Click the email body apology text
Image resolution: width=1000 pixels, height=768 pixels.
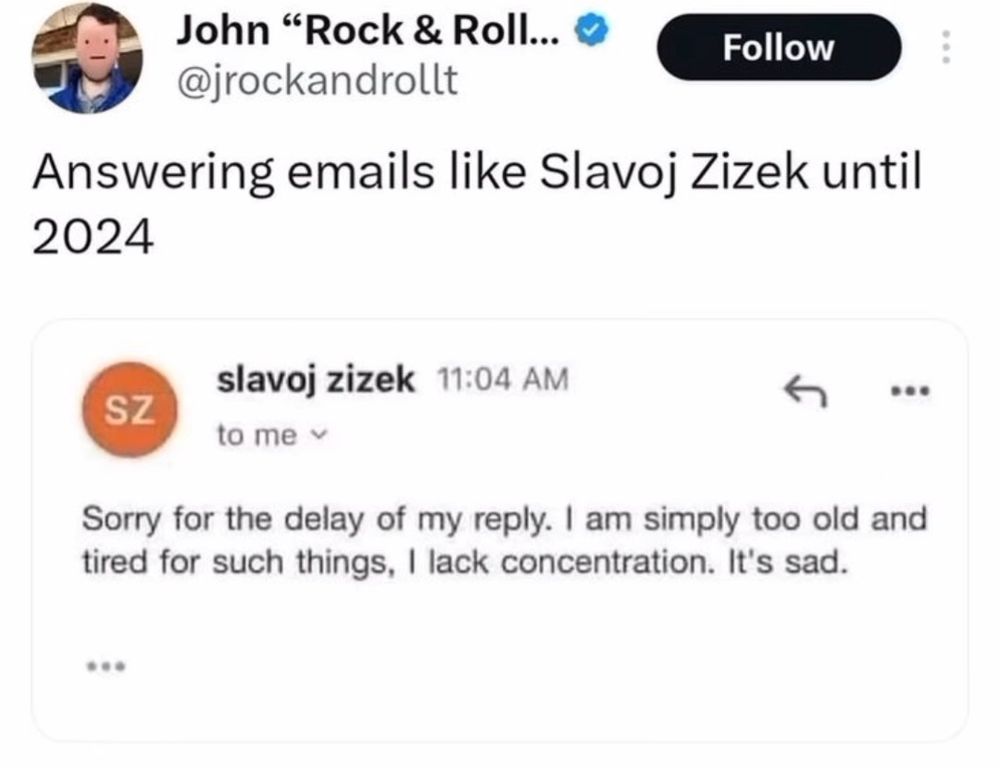tap(505, 538)
